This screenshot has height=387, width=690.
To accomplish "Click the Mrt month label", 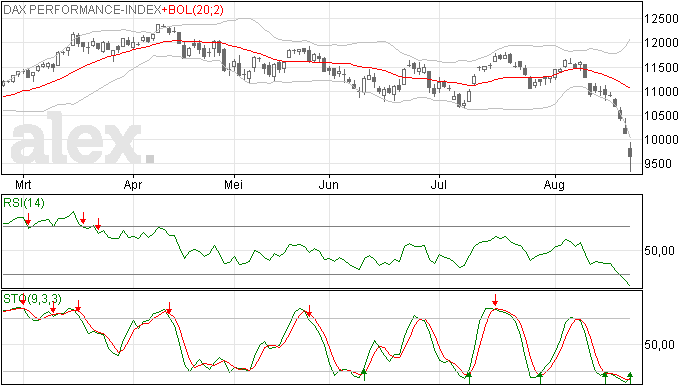I will point(23,184).
